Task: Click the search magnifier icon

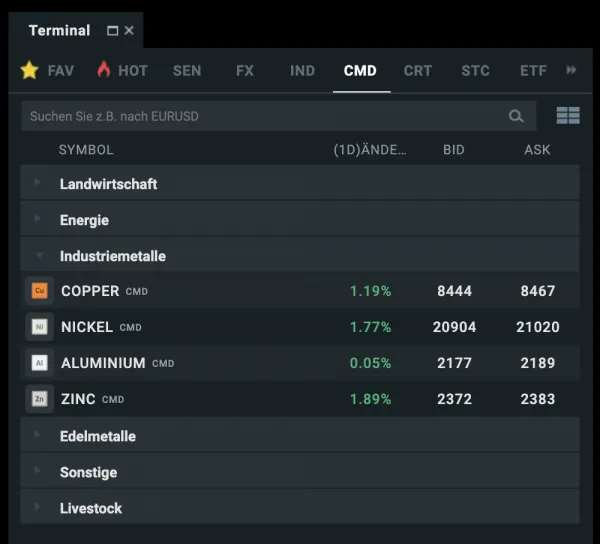Action: tap(516, 116)
